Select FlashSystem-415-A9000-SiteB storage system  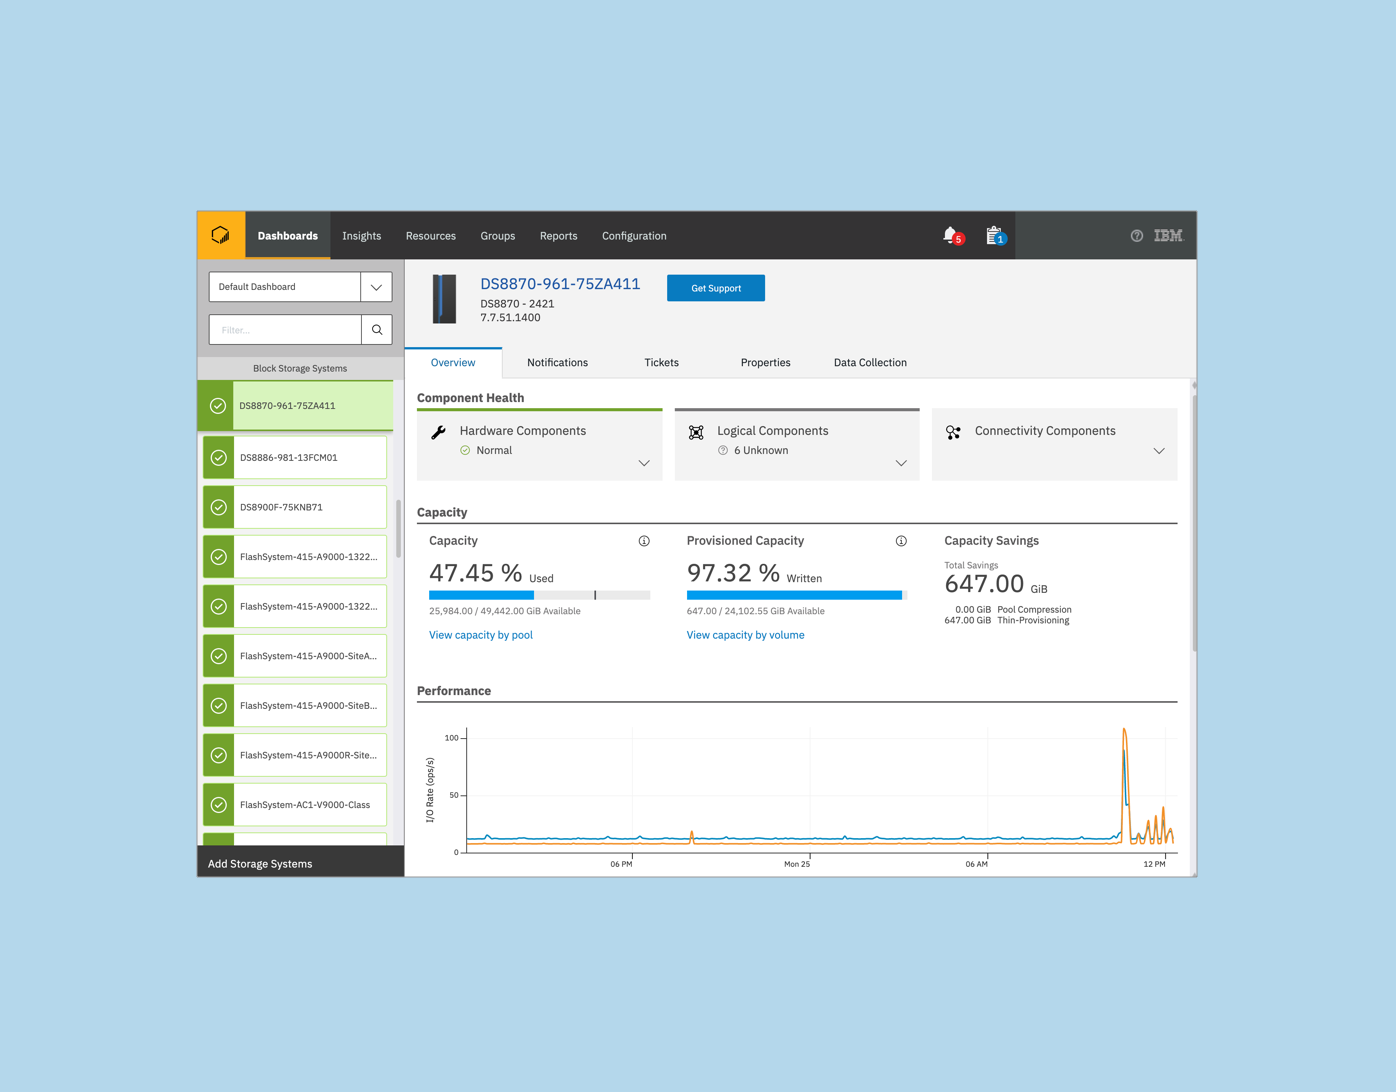click(295, 706)
